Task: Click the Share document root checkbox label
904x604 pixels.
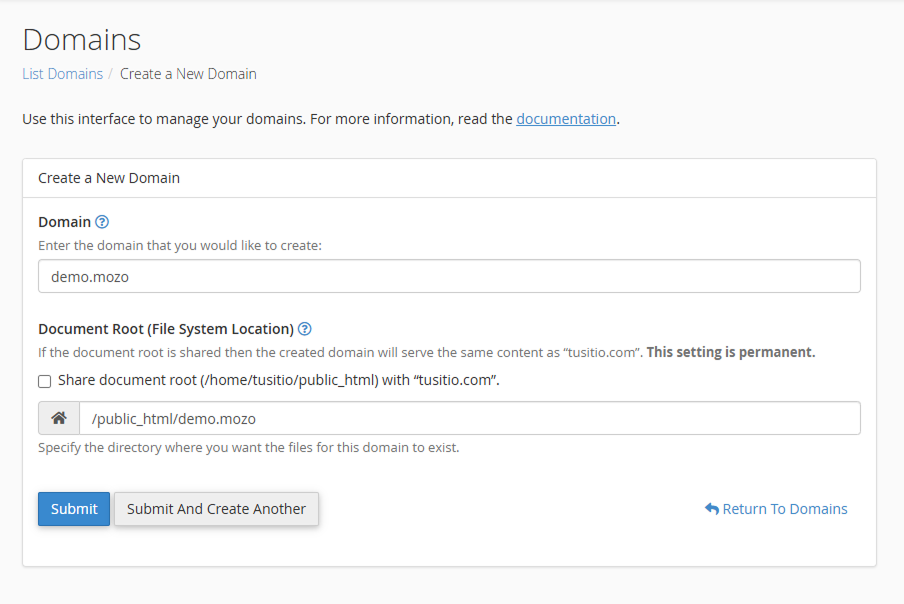Action: [278, 380]
